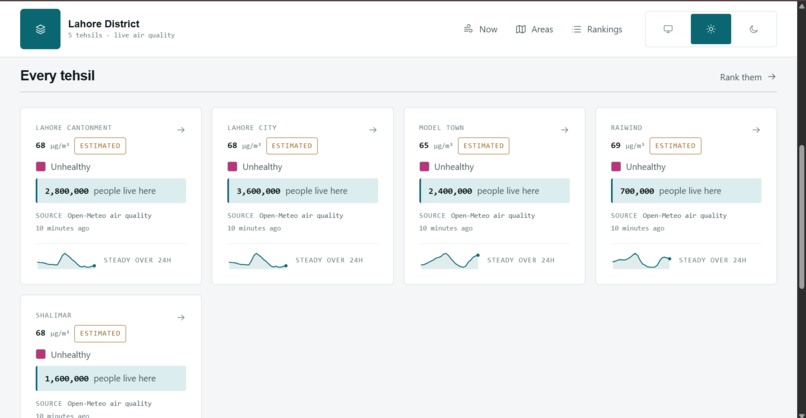Open the Now view
Viewport: 806px width, 418px height.
[481, 29]
